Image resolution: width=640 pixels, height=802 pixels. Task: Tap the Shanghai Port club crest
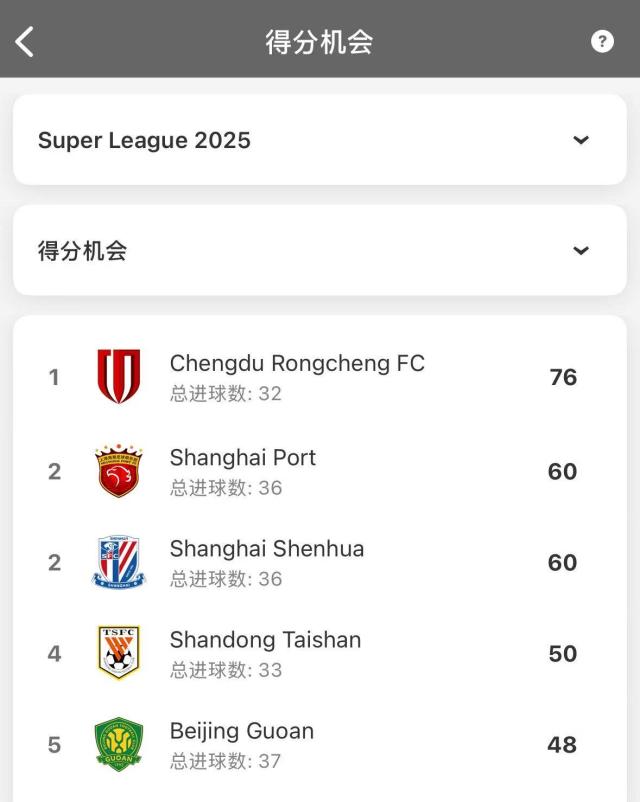tap(118, 471)
